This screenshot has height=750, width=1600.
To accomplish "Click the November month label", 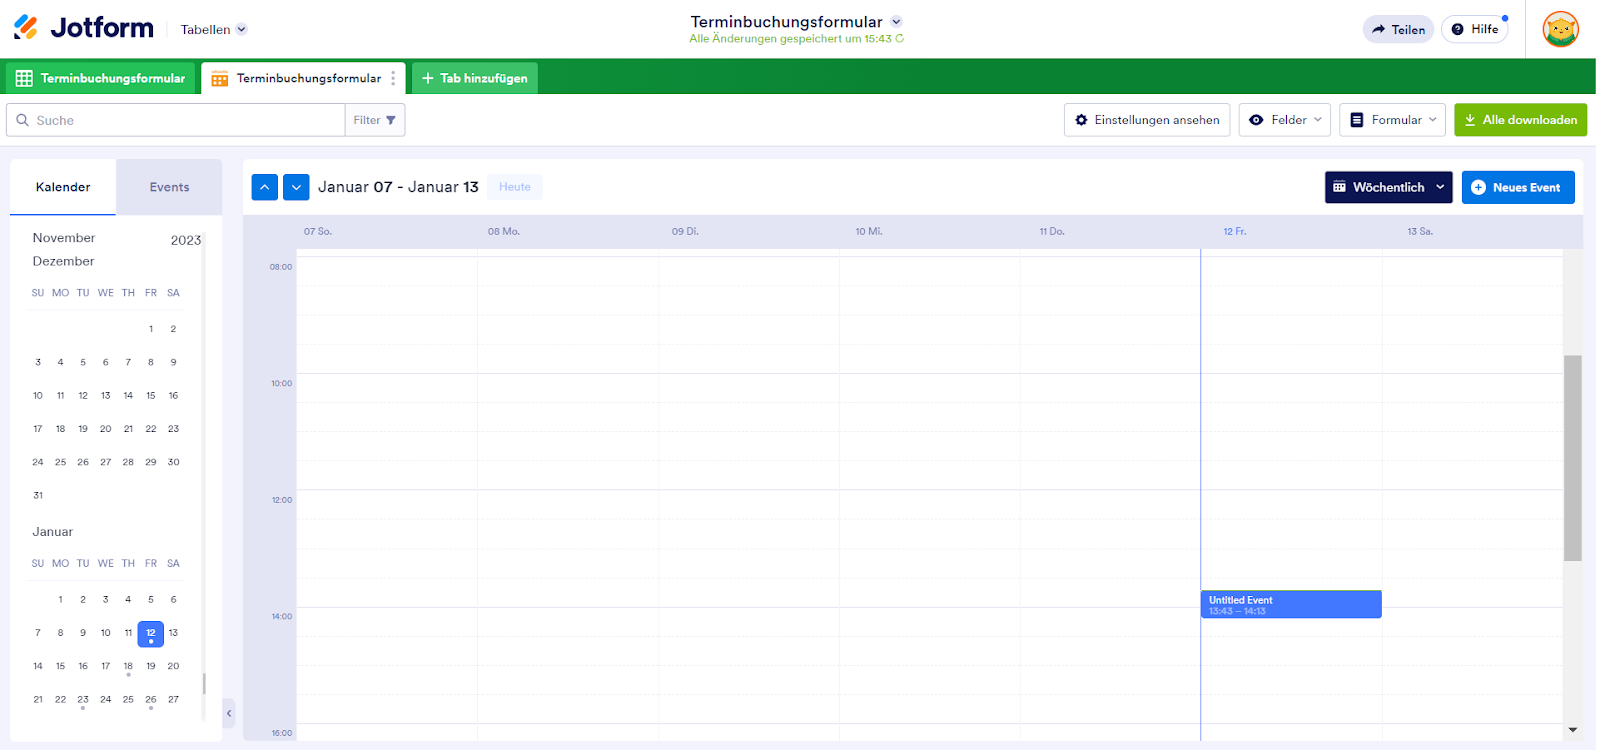I will pos(64,238).
